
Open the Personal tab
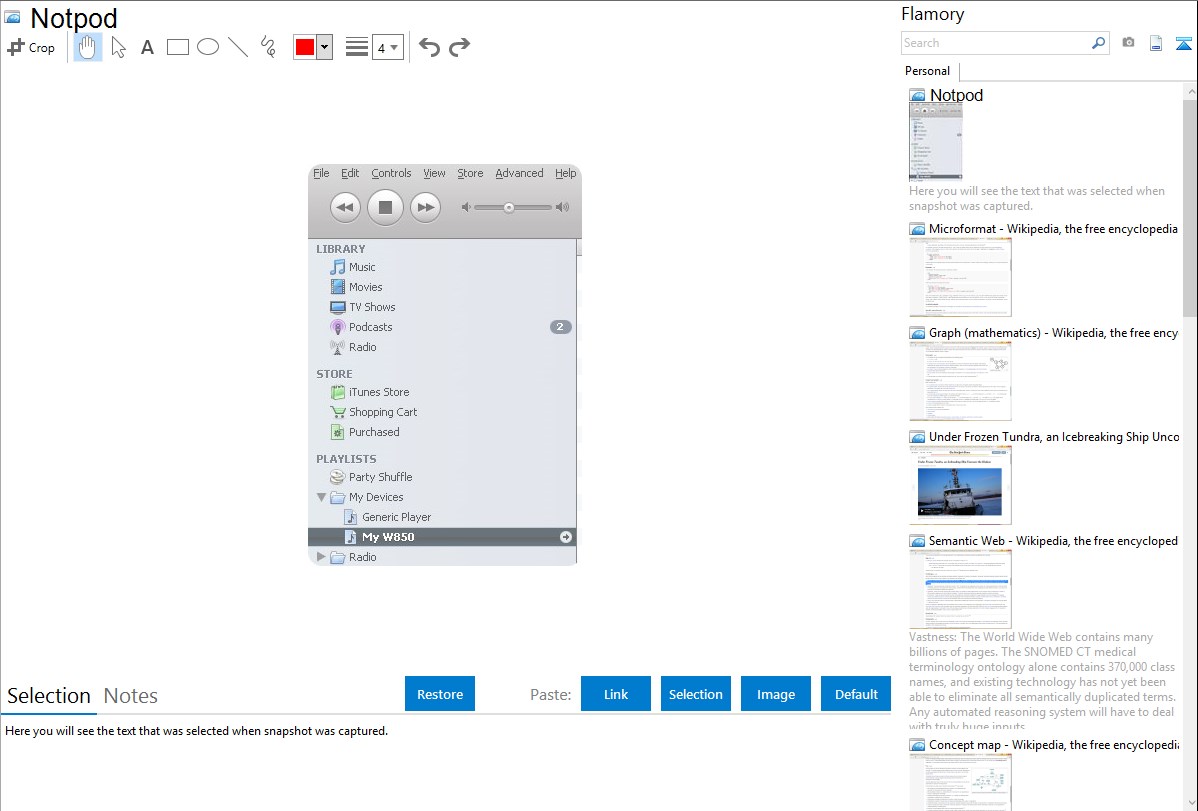928,71
